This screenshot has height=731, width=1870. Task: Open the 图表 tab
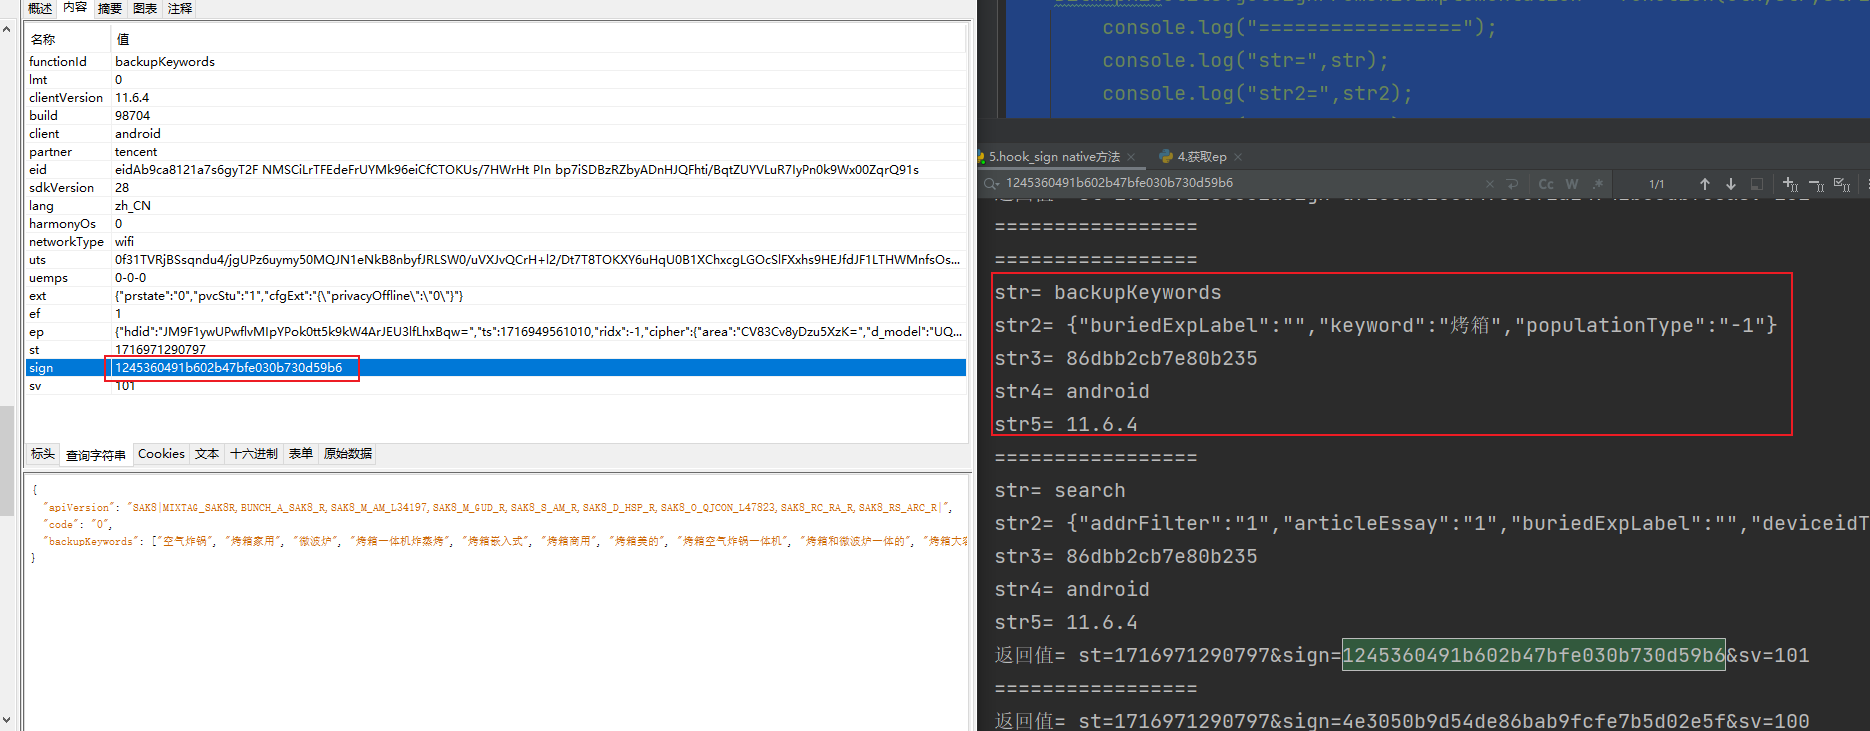(145, 8)
